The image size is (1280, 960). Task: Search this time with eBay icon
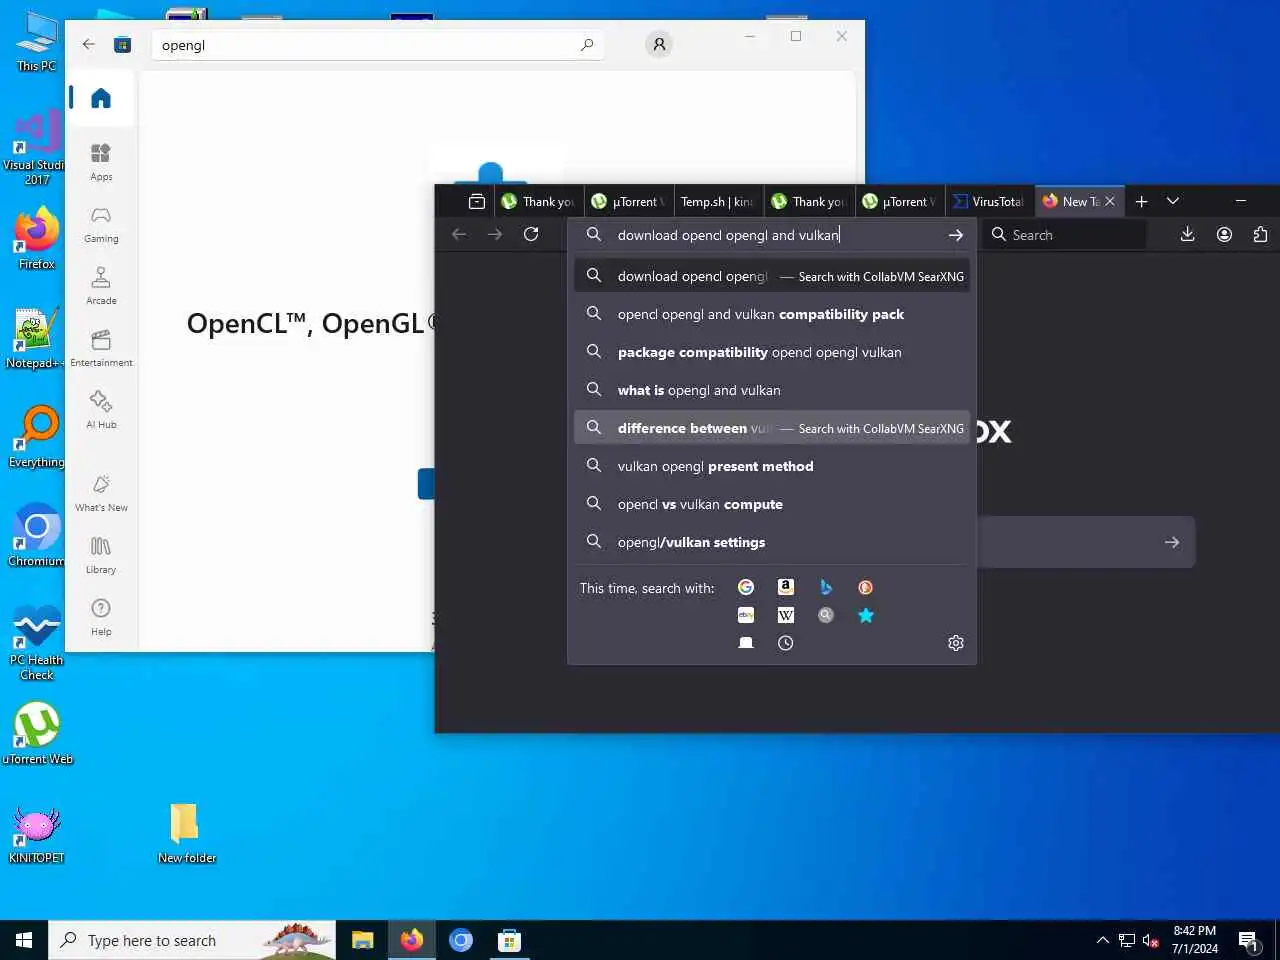[746, 615]
